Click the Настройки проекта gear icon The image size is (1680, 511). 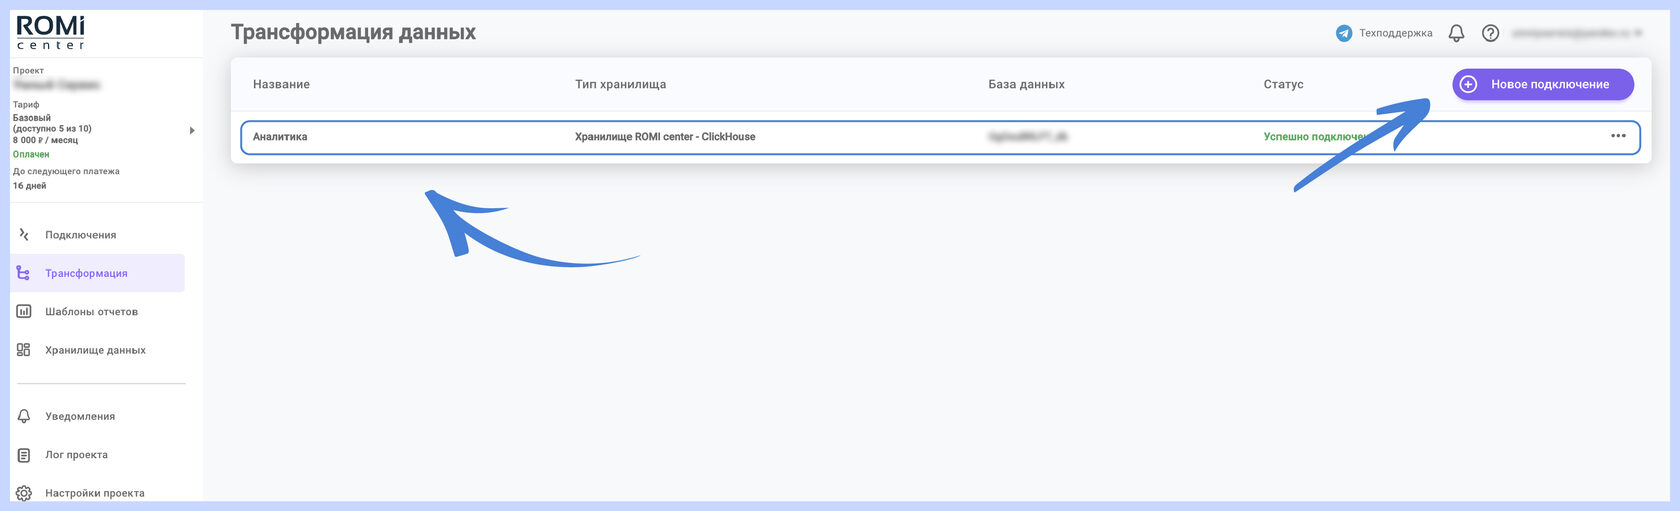pos(24,493)
